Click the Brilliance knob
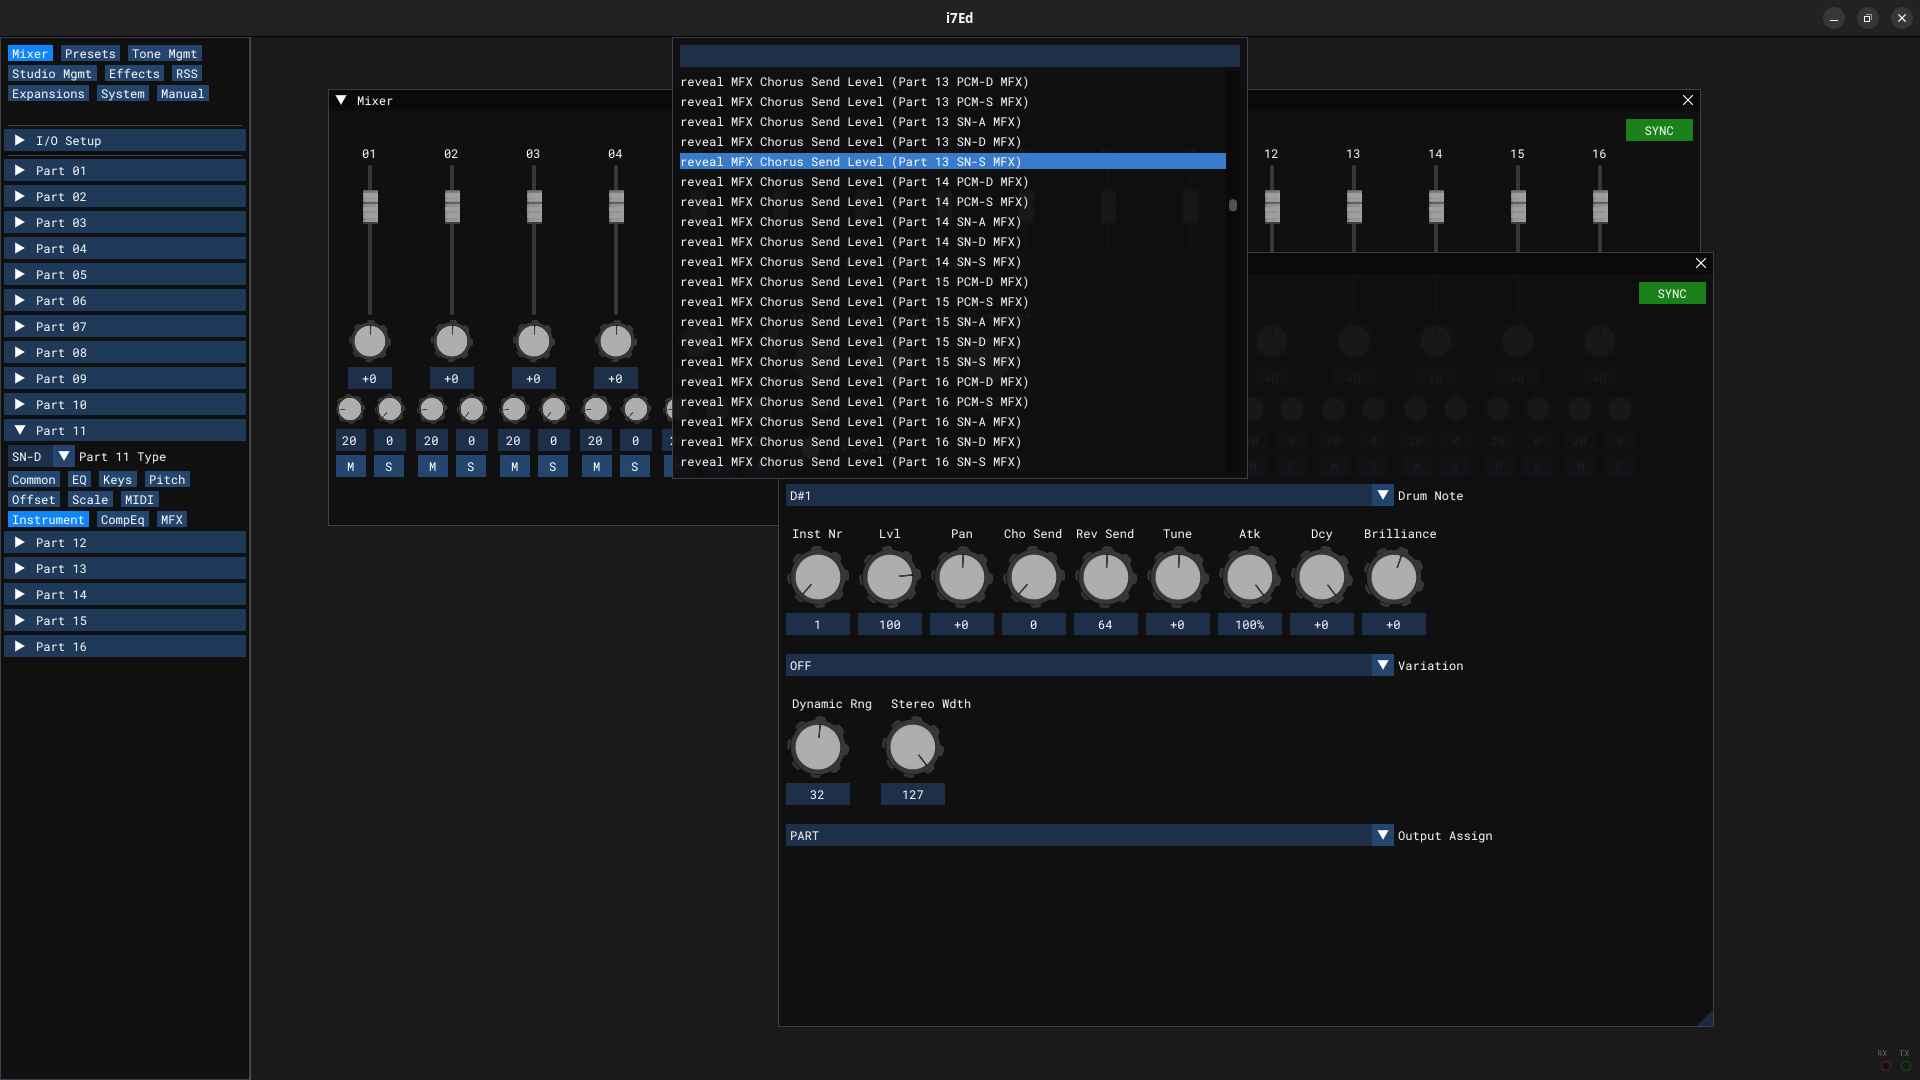 click(1393, 577)
